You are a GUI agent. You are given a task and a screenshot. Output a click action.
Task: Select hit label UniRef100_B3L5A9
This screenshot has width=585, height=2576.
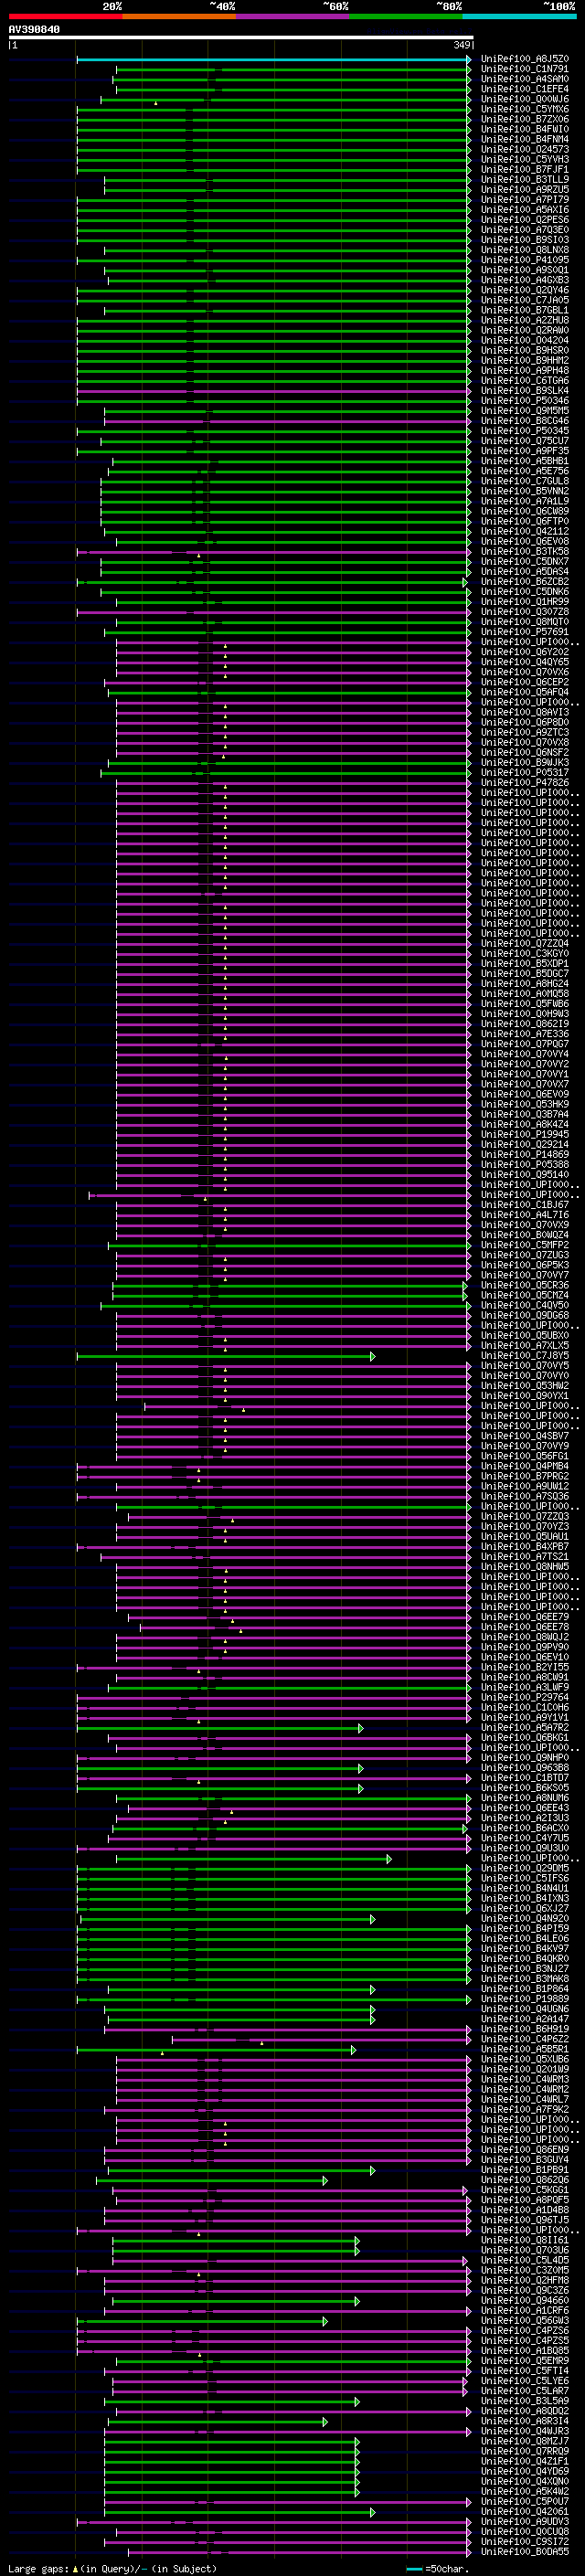(x=525, y=2401)
